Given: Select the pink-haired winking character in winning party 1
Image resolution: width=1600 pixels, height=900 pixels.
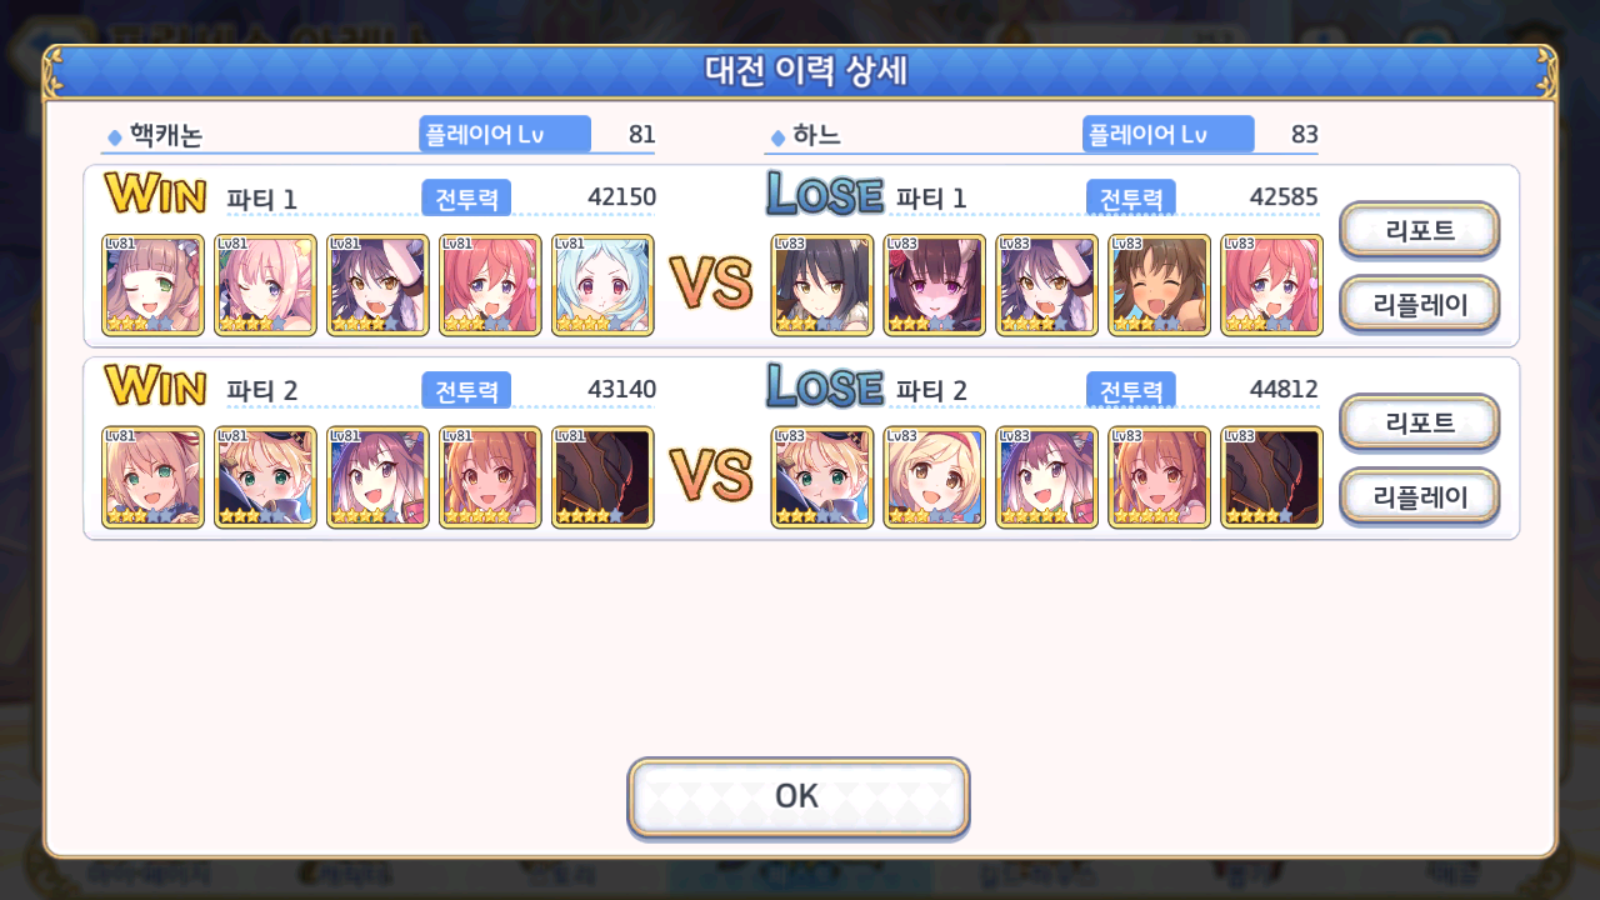Looking at the screenshot, I should (265, 285).
